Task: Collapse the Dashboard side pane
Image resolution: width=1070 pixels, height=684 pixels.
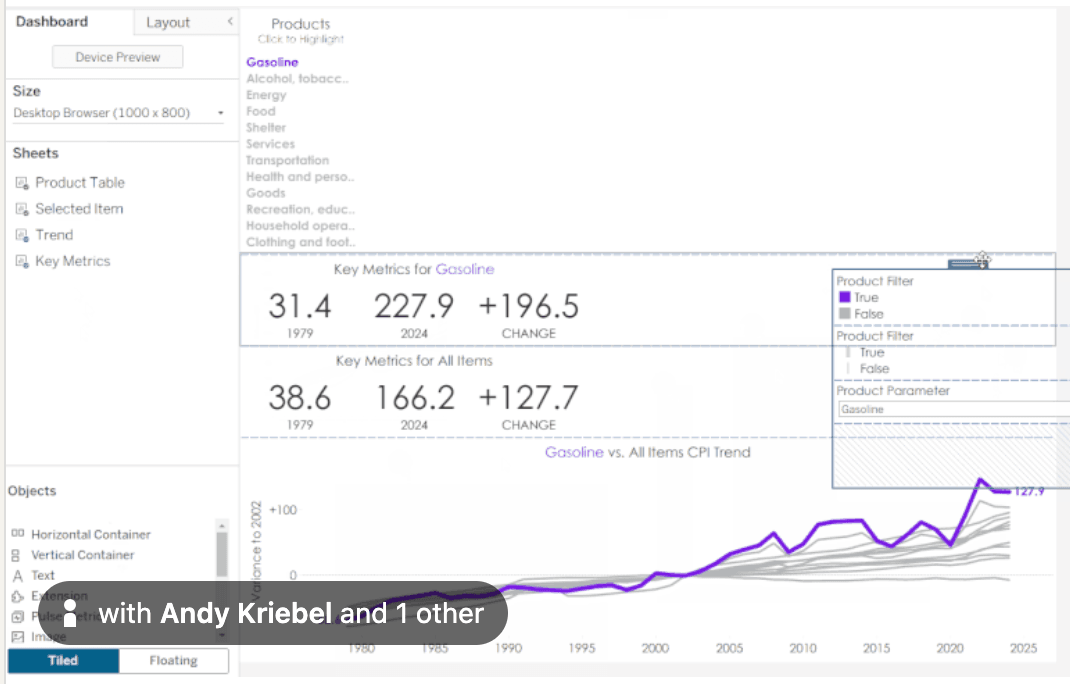Action: pyautogui.click(x=230, y=22)
